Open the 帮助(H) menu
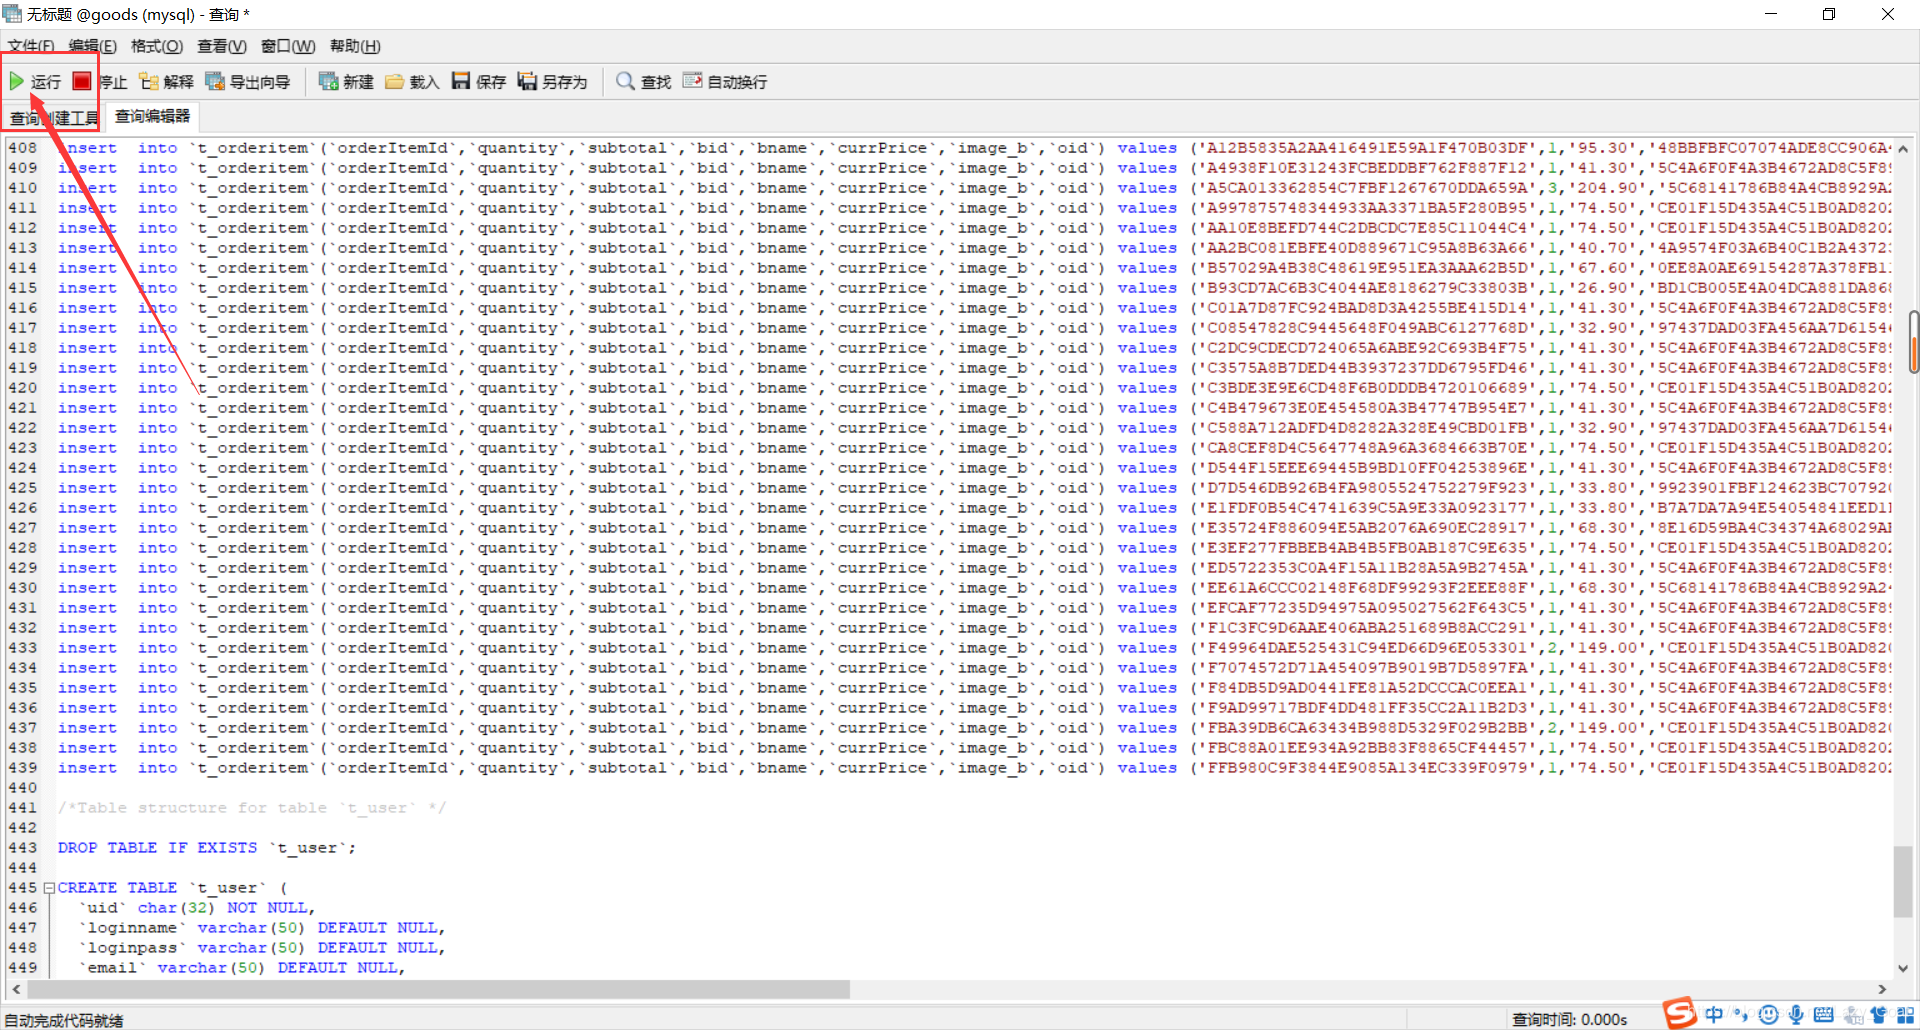The image size is (1920, 1030). pos(355,46)
